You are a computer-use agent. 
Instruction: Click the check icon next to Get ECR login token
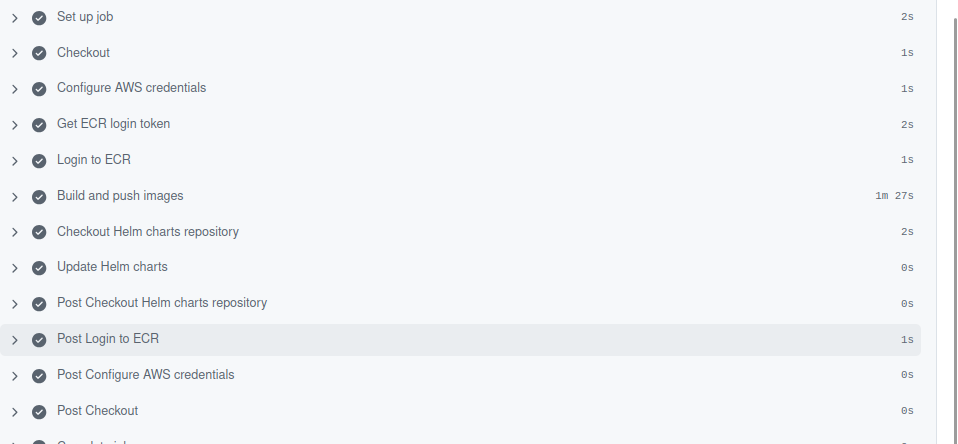tap(39, 125)
